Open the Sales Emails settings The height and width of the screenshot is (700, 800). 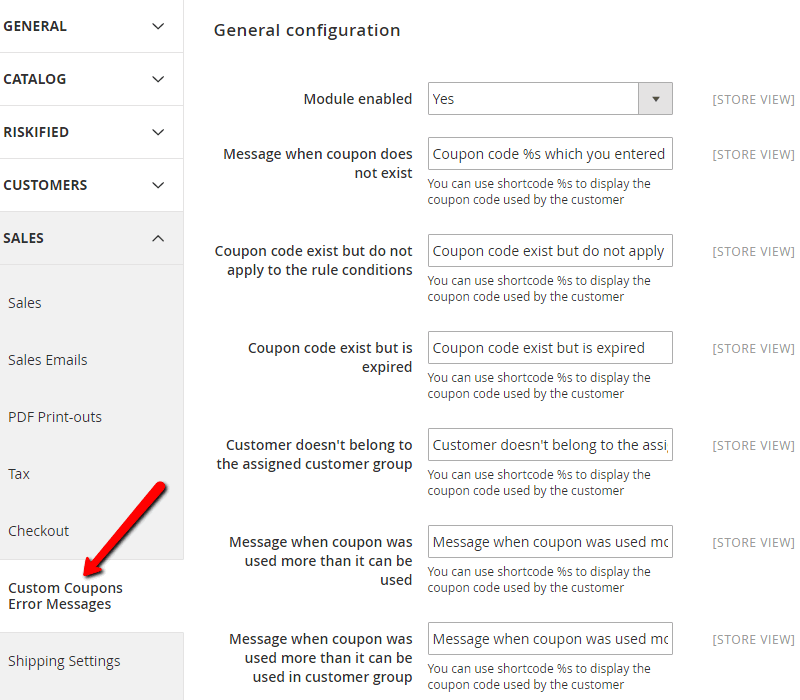click(x=48, y=360)
